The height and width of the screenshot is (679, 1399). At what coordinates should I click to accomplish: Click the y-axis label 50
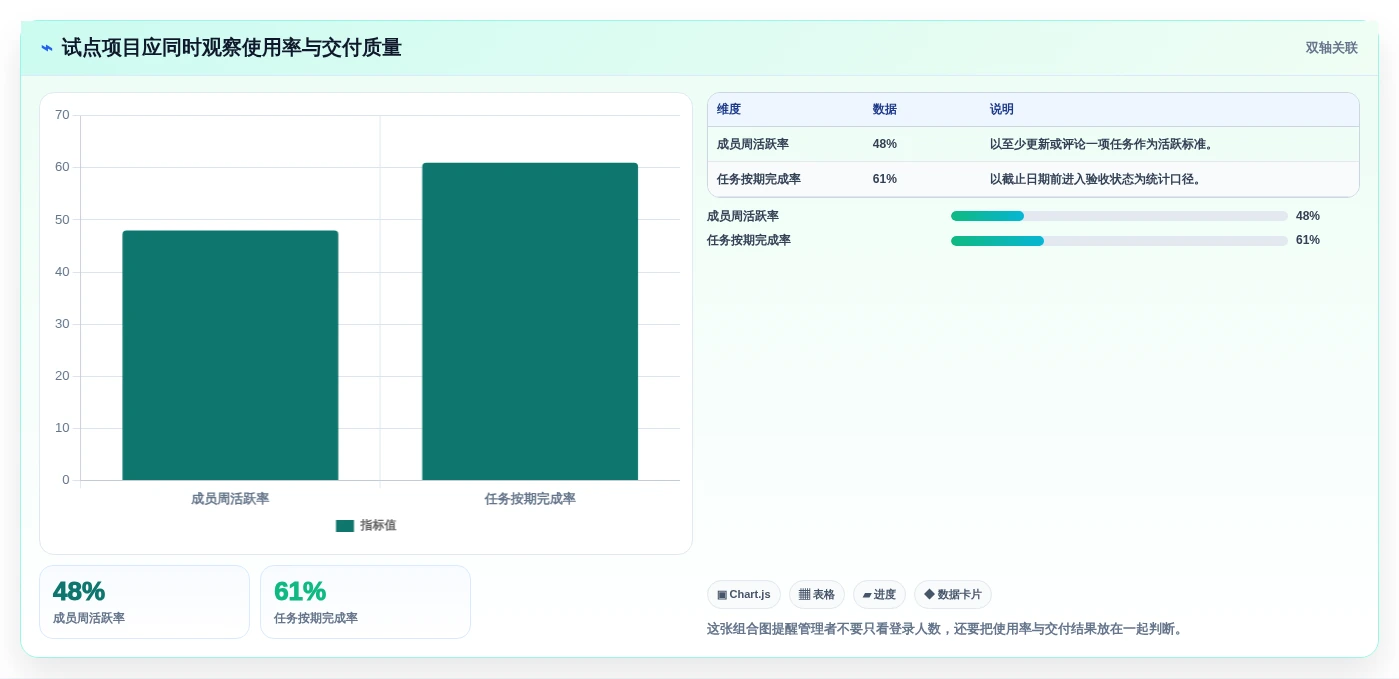(x=62, y=219)
